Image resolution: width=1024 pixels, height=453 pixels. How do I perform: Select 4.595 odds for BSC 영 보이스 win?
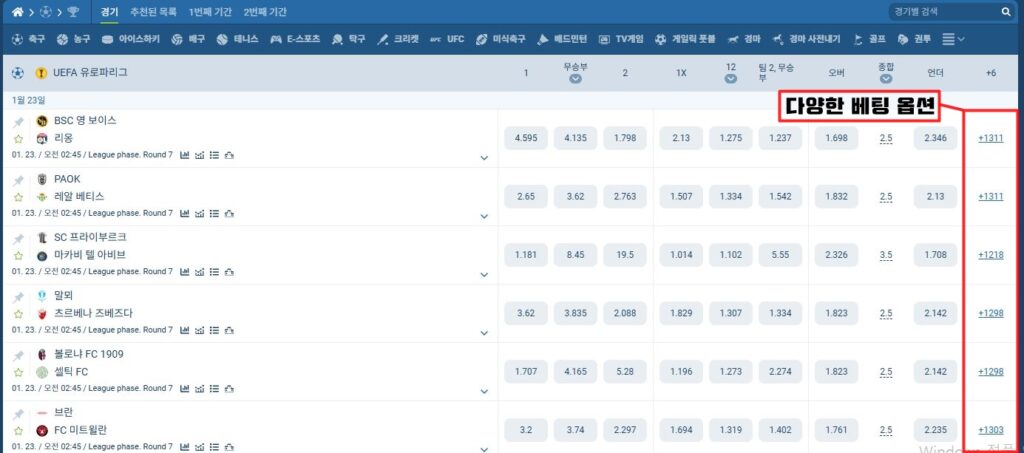tap(526, 138)
